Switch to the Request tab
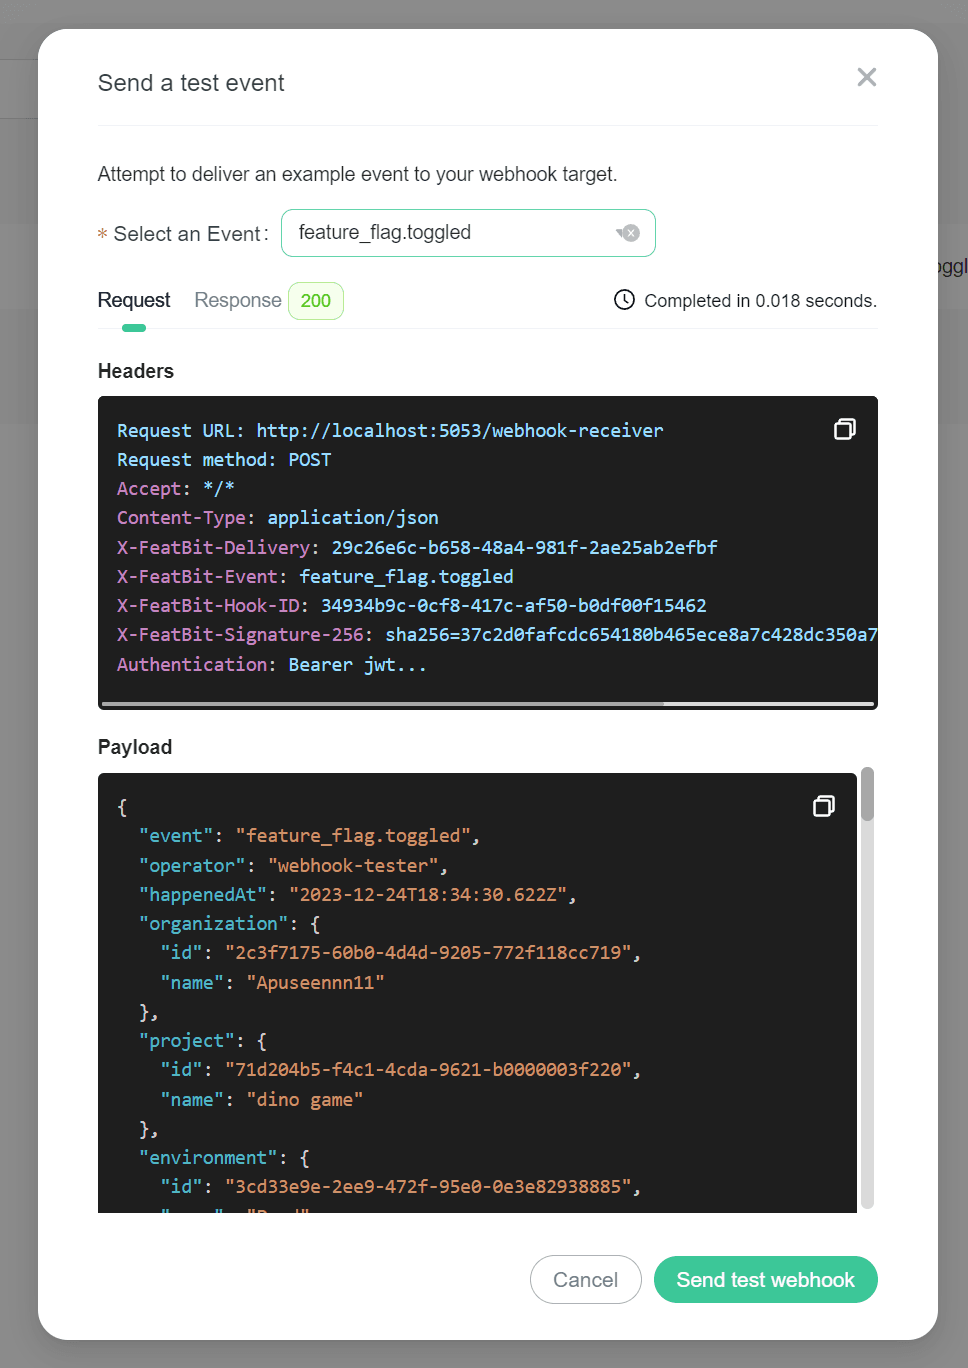The width and height of the screenshot is (968, 1368). pyautogui.click(x=134, y=300)
